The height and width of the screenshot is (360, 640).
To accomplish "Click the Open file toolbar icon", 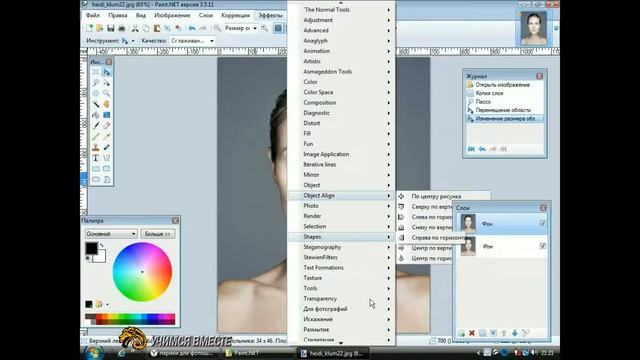I will pyautogui.click(x=100, y=28).
